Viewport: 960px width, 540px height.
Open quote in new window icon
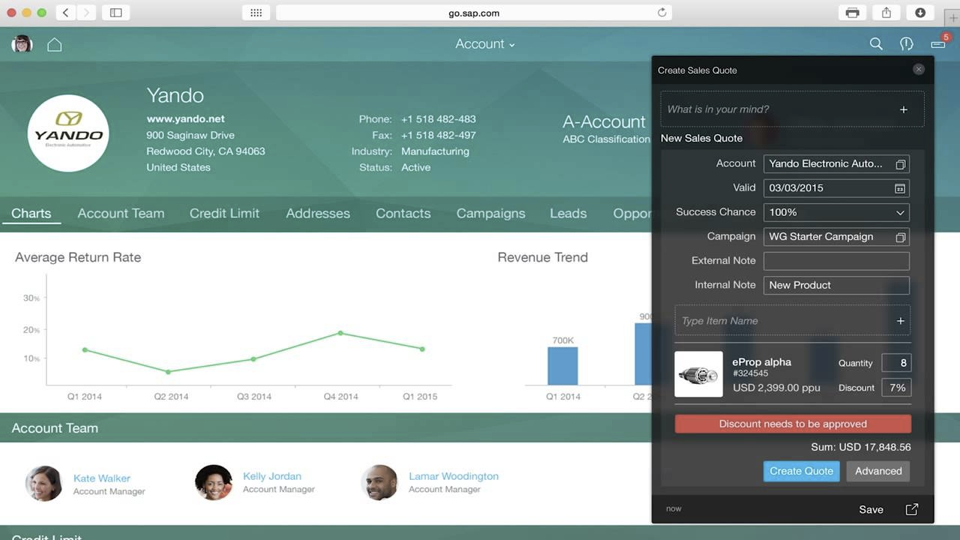click(x=912, y=509)
